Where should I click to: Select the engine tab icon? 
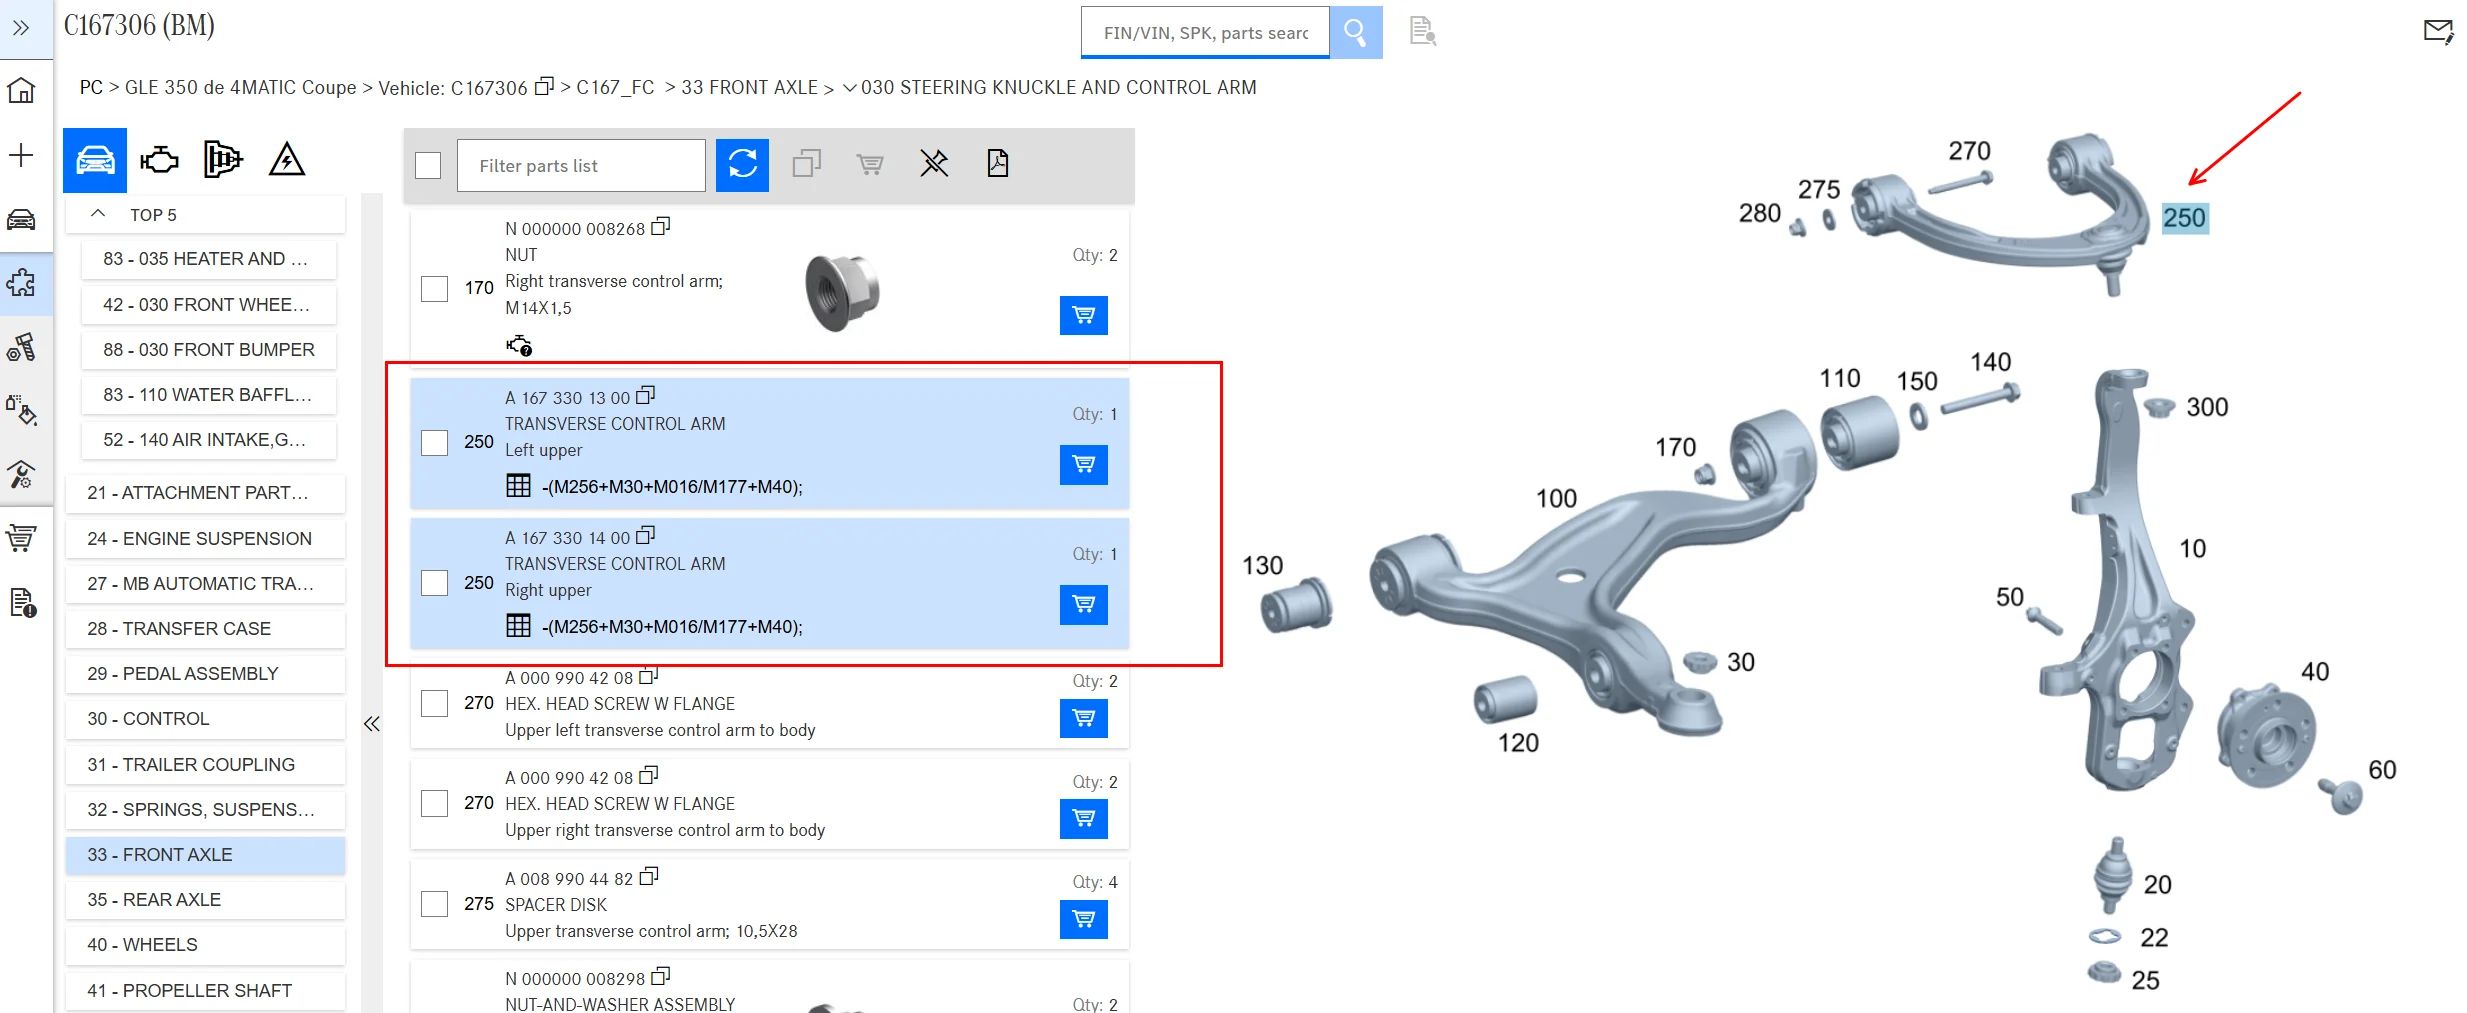159,160
